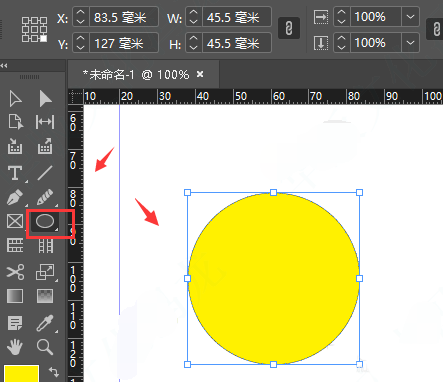Select the Selection tool (outlined arrow)
Image resolution: width=443 pixels, height=382 pixels.
(x=15, y=99)
